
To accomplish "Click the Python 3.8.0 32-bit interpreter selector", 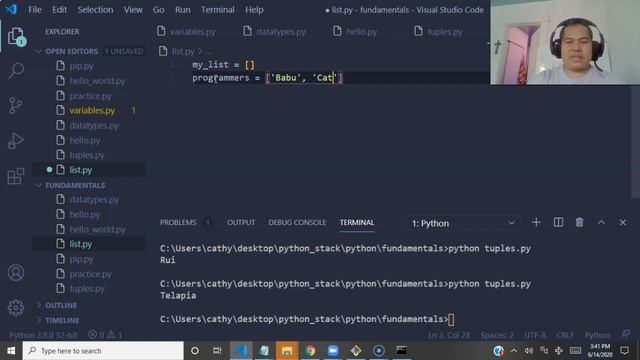I will coord(43,335).
